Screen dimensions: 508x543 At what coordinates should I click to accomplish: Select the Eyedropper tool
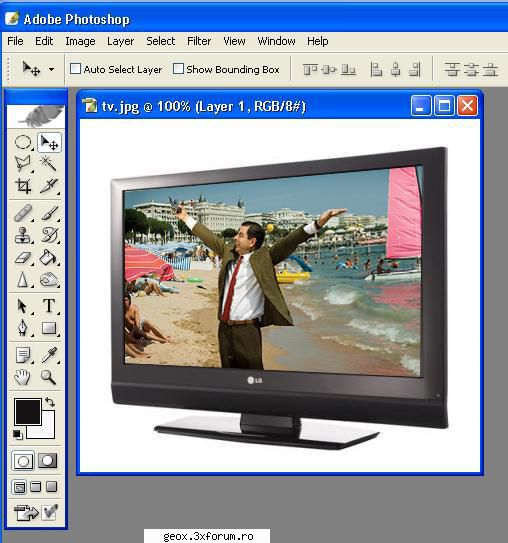[x=49, y=355]
